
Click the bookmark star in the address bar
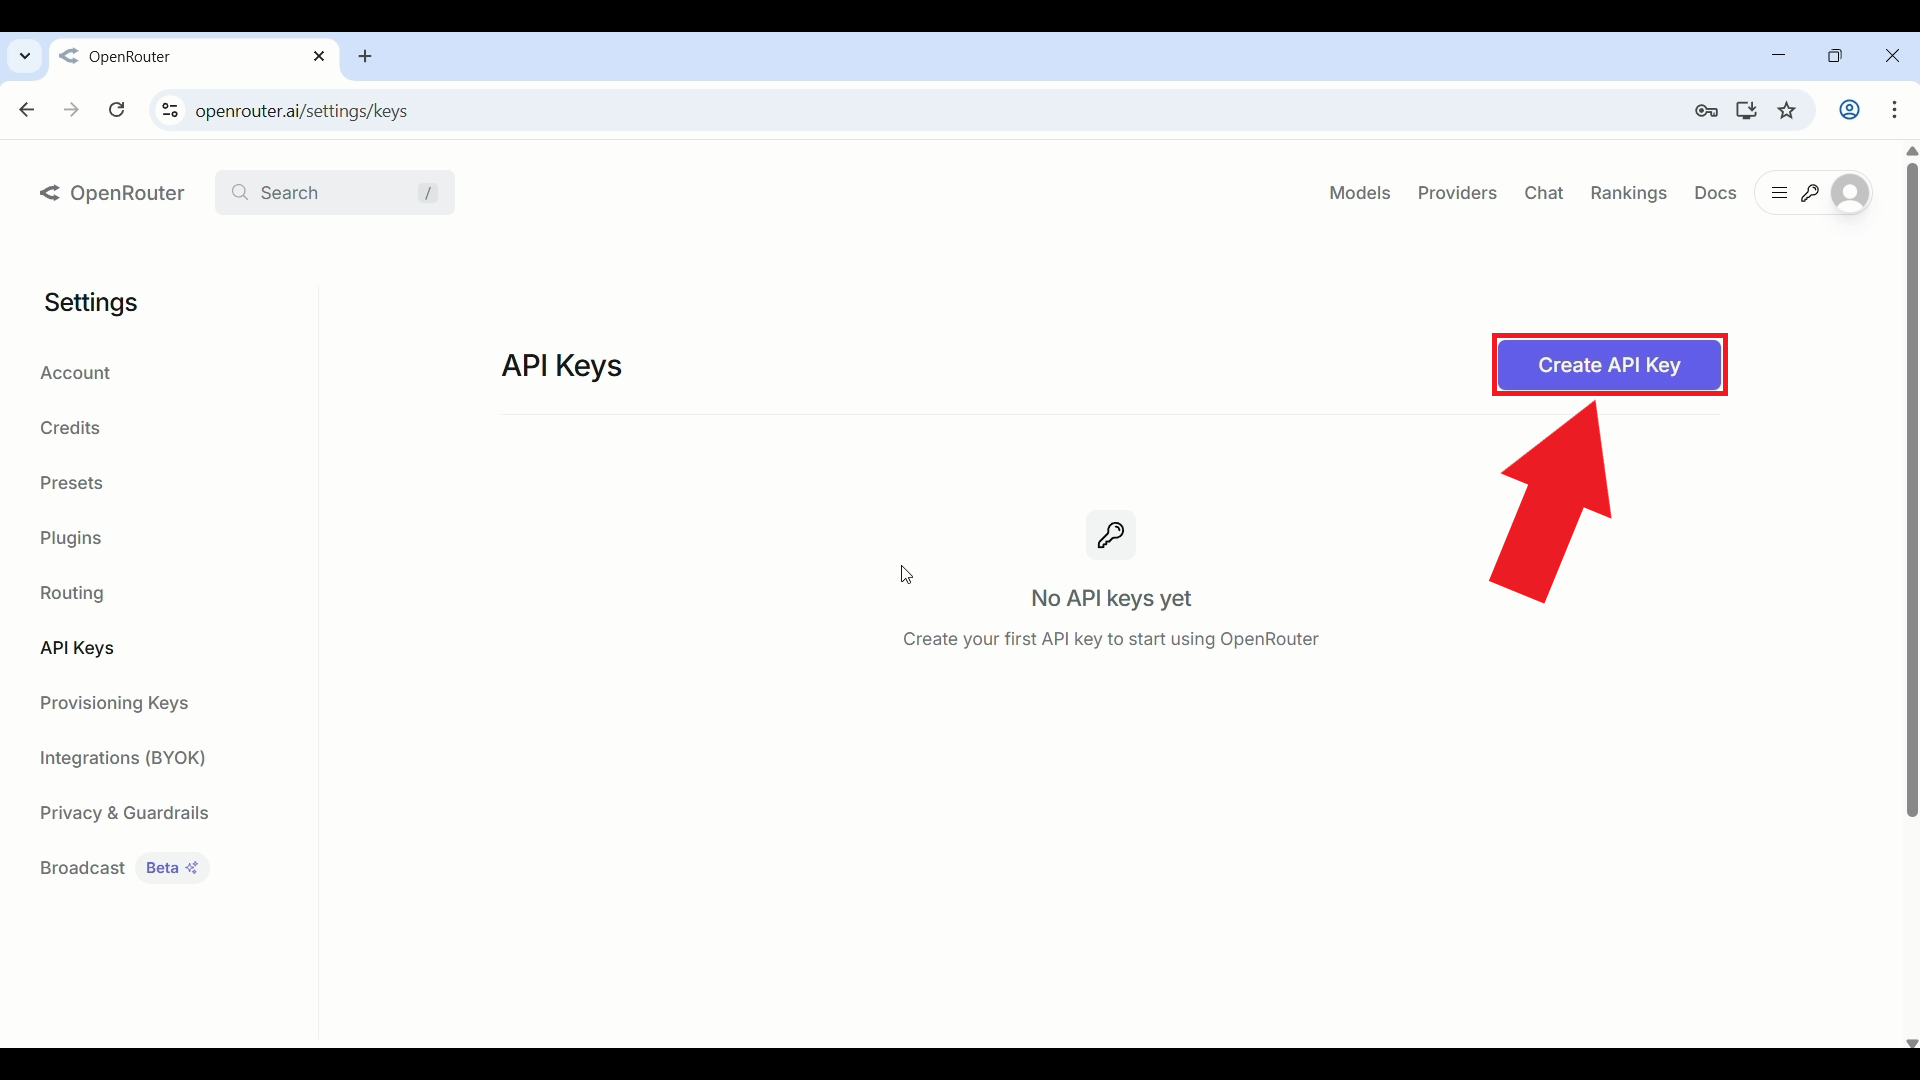click(x=1787, y=110)
